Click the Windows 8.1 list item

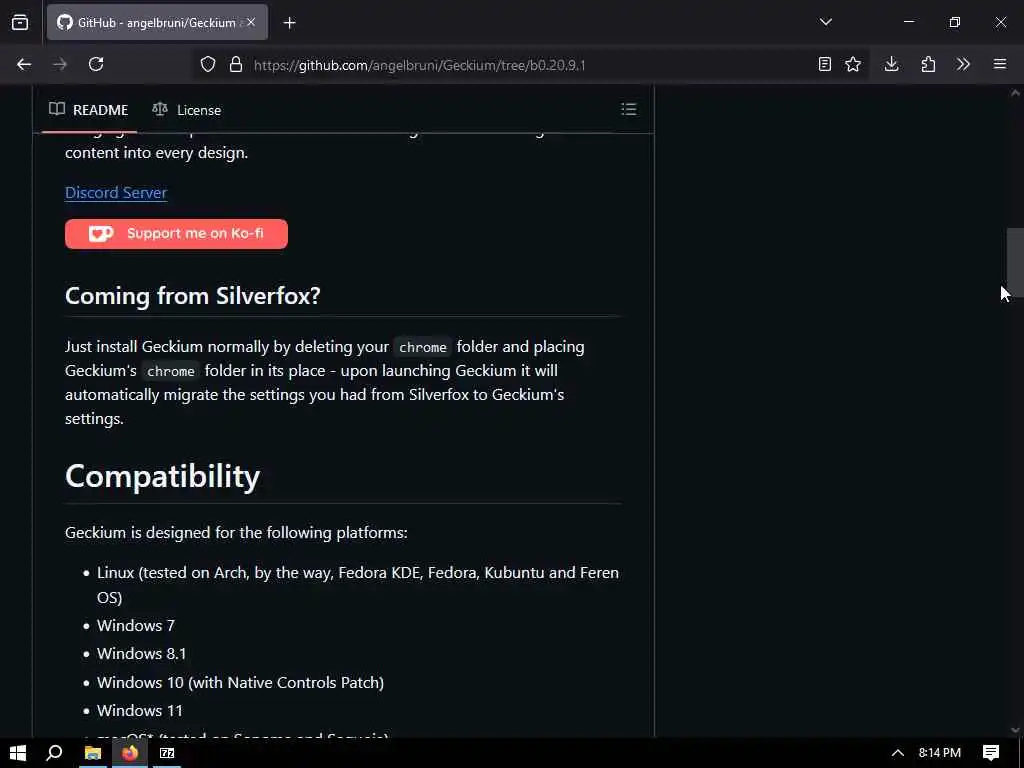coord(142,654)
